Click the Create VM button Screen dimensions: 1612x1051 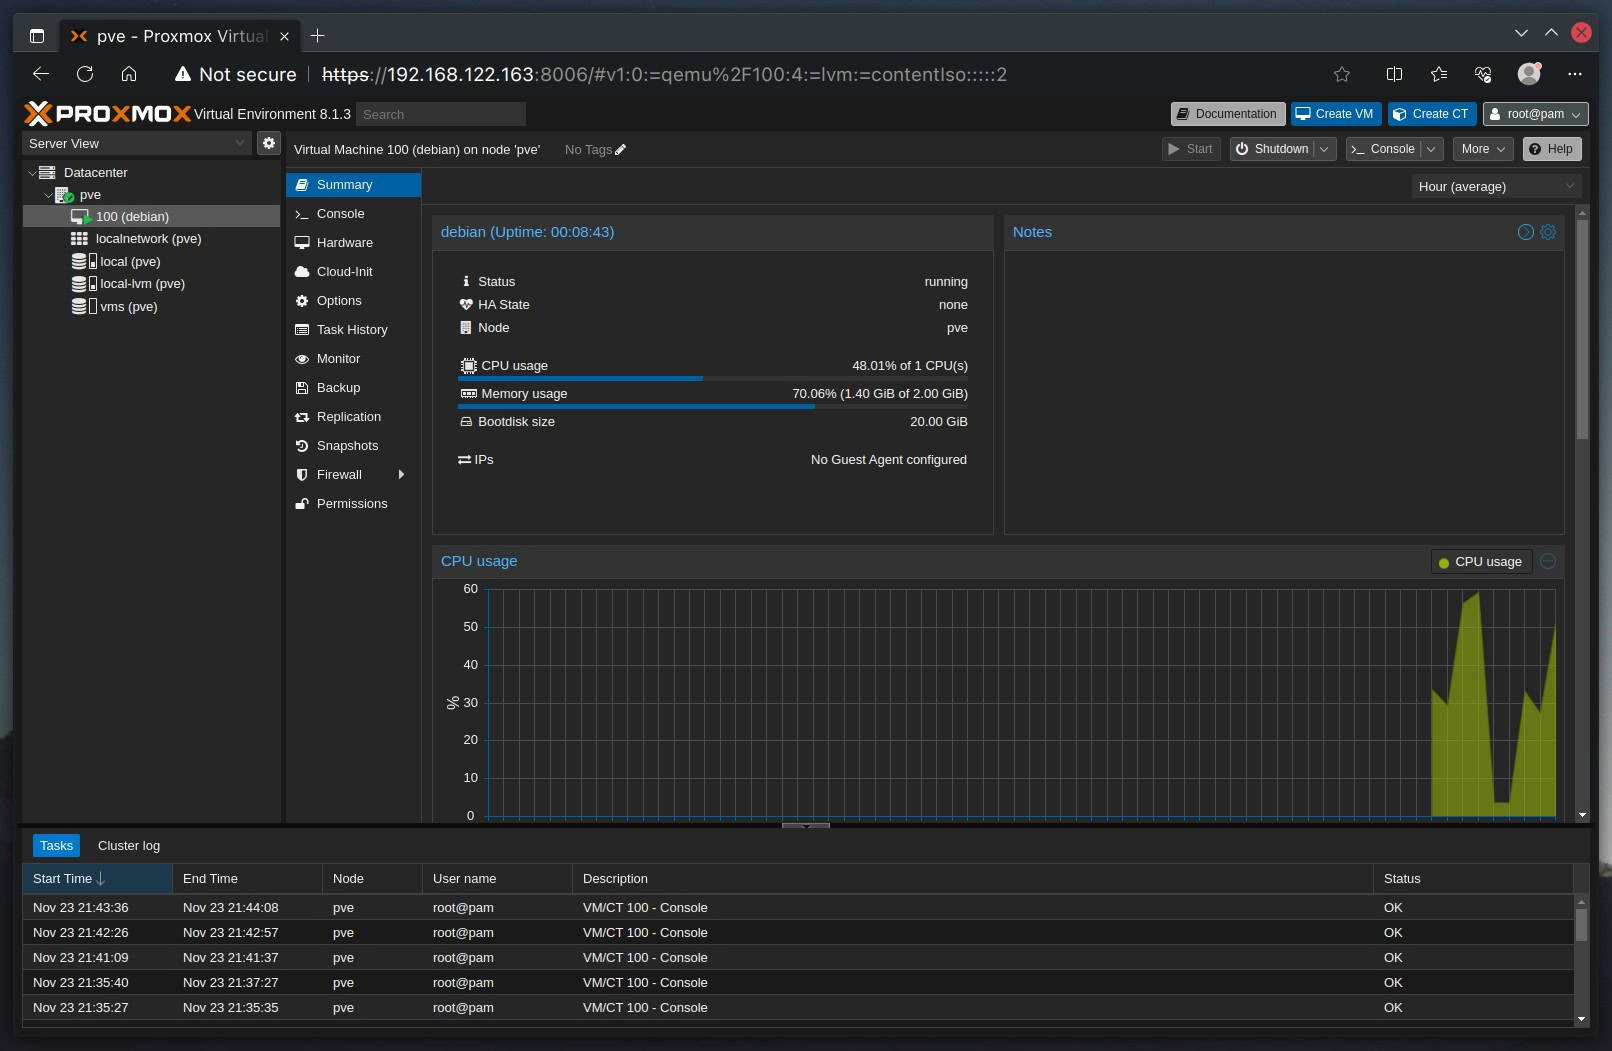pos(1335,114)
